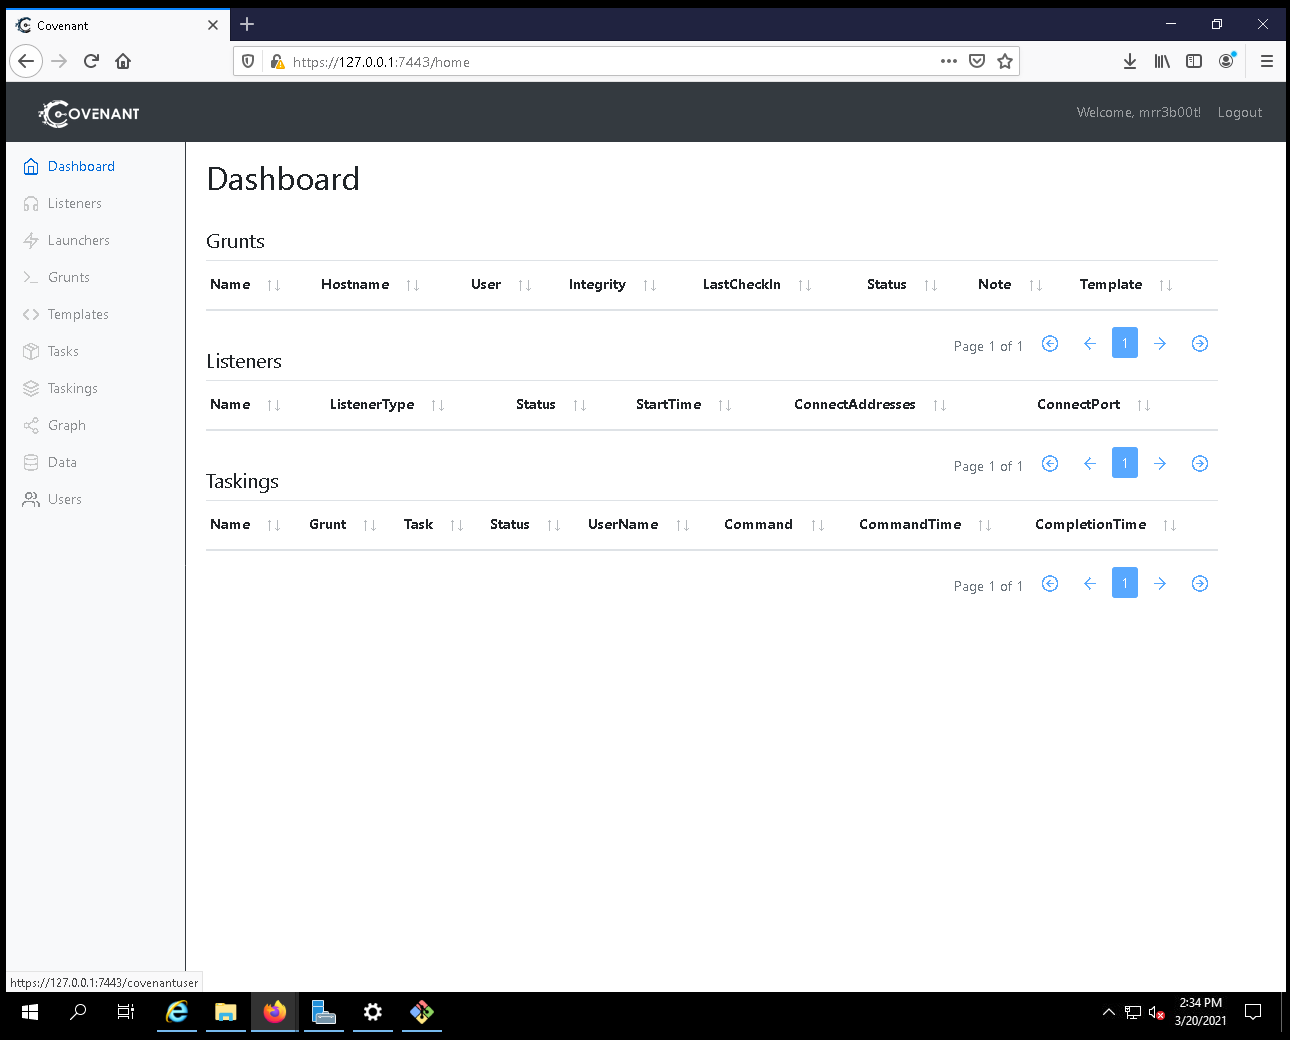Open the Dashboard sidebar item

(x=69, y=166)
